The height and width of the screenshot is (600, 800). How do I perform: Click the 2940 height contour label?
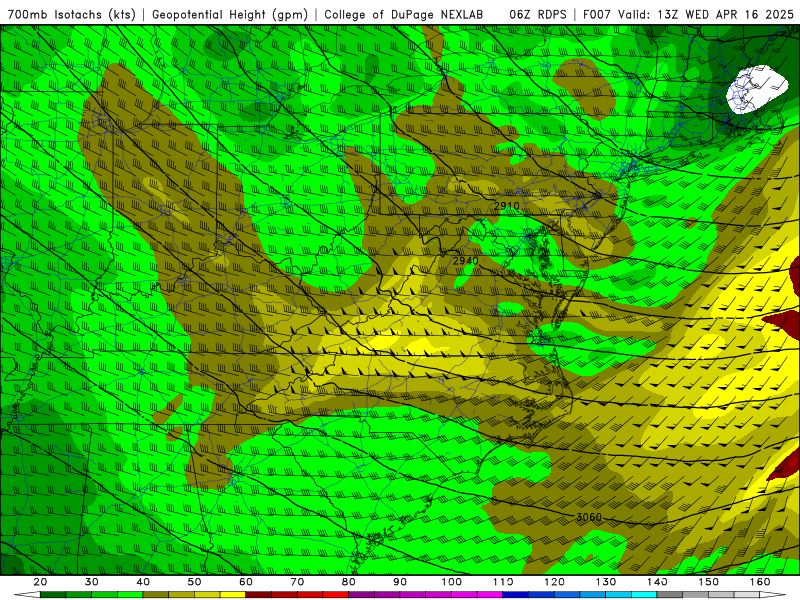(466, 261)
